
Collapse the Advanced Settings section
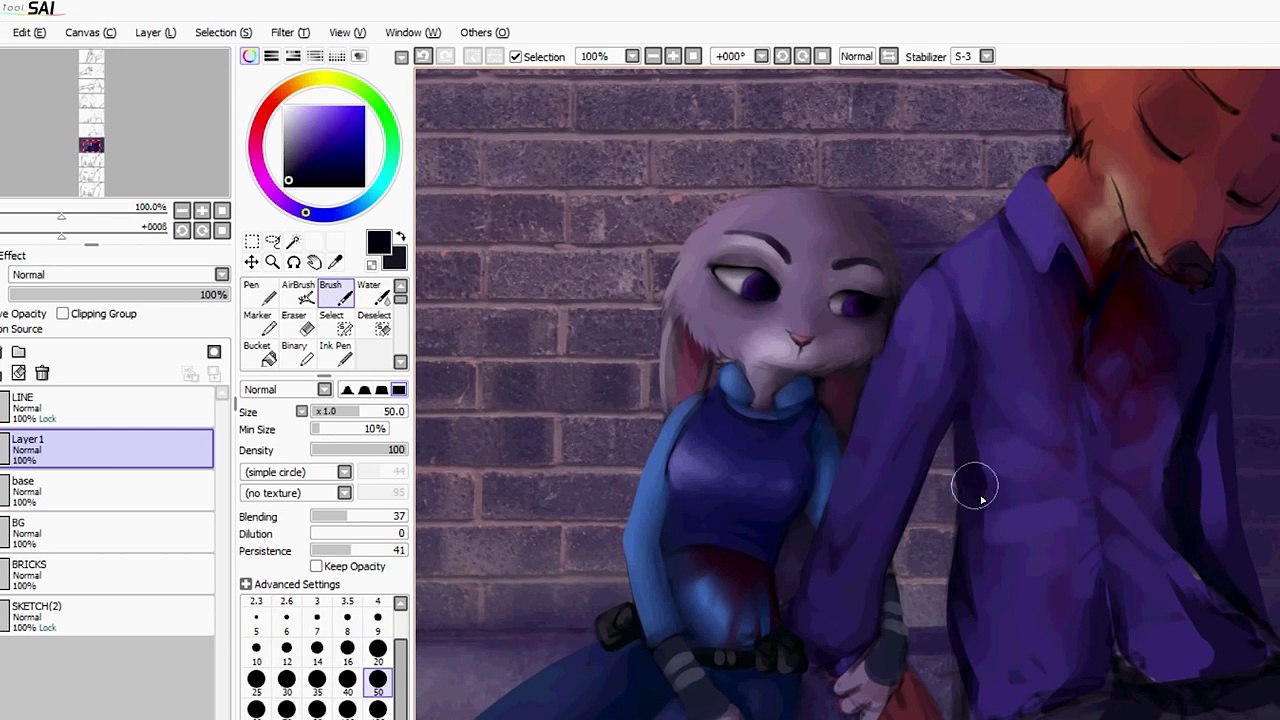[x=246, y=584]
